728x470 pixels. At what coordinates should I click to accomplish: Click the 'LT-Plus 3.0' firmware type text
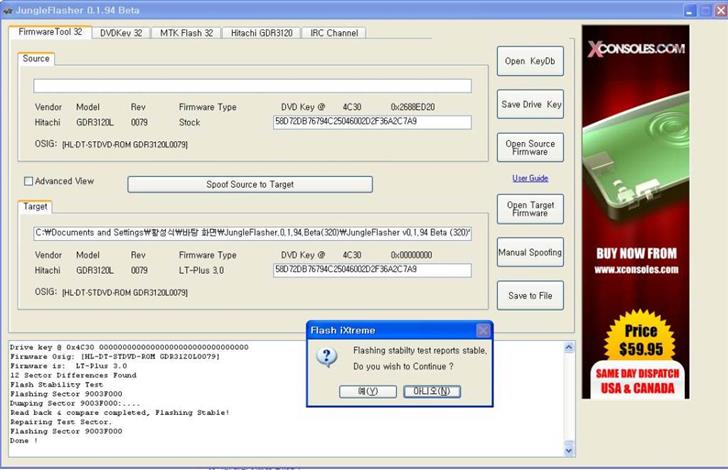pos(202,270)
